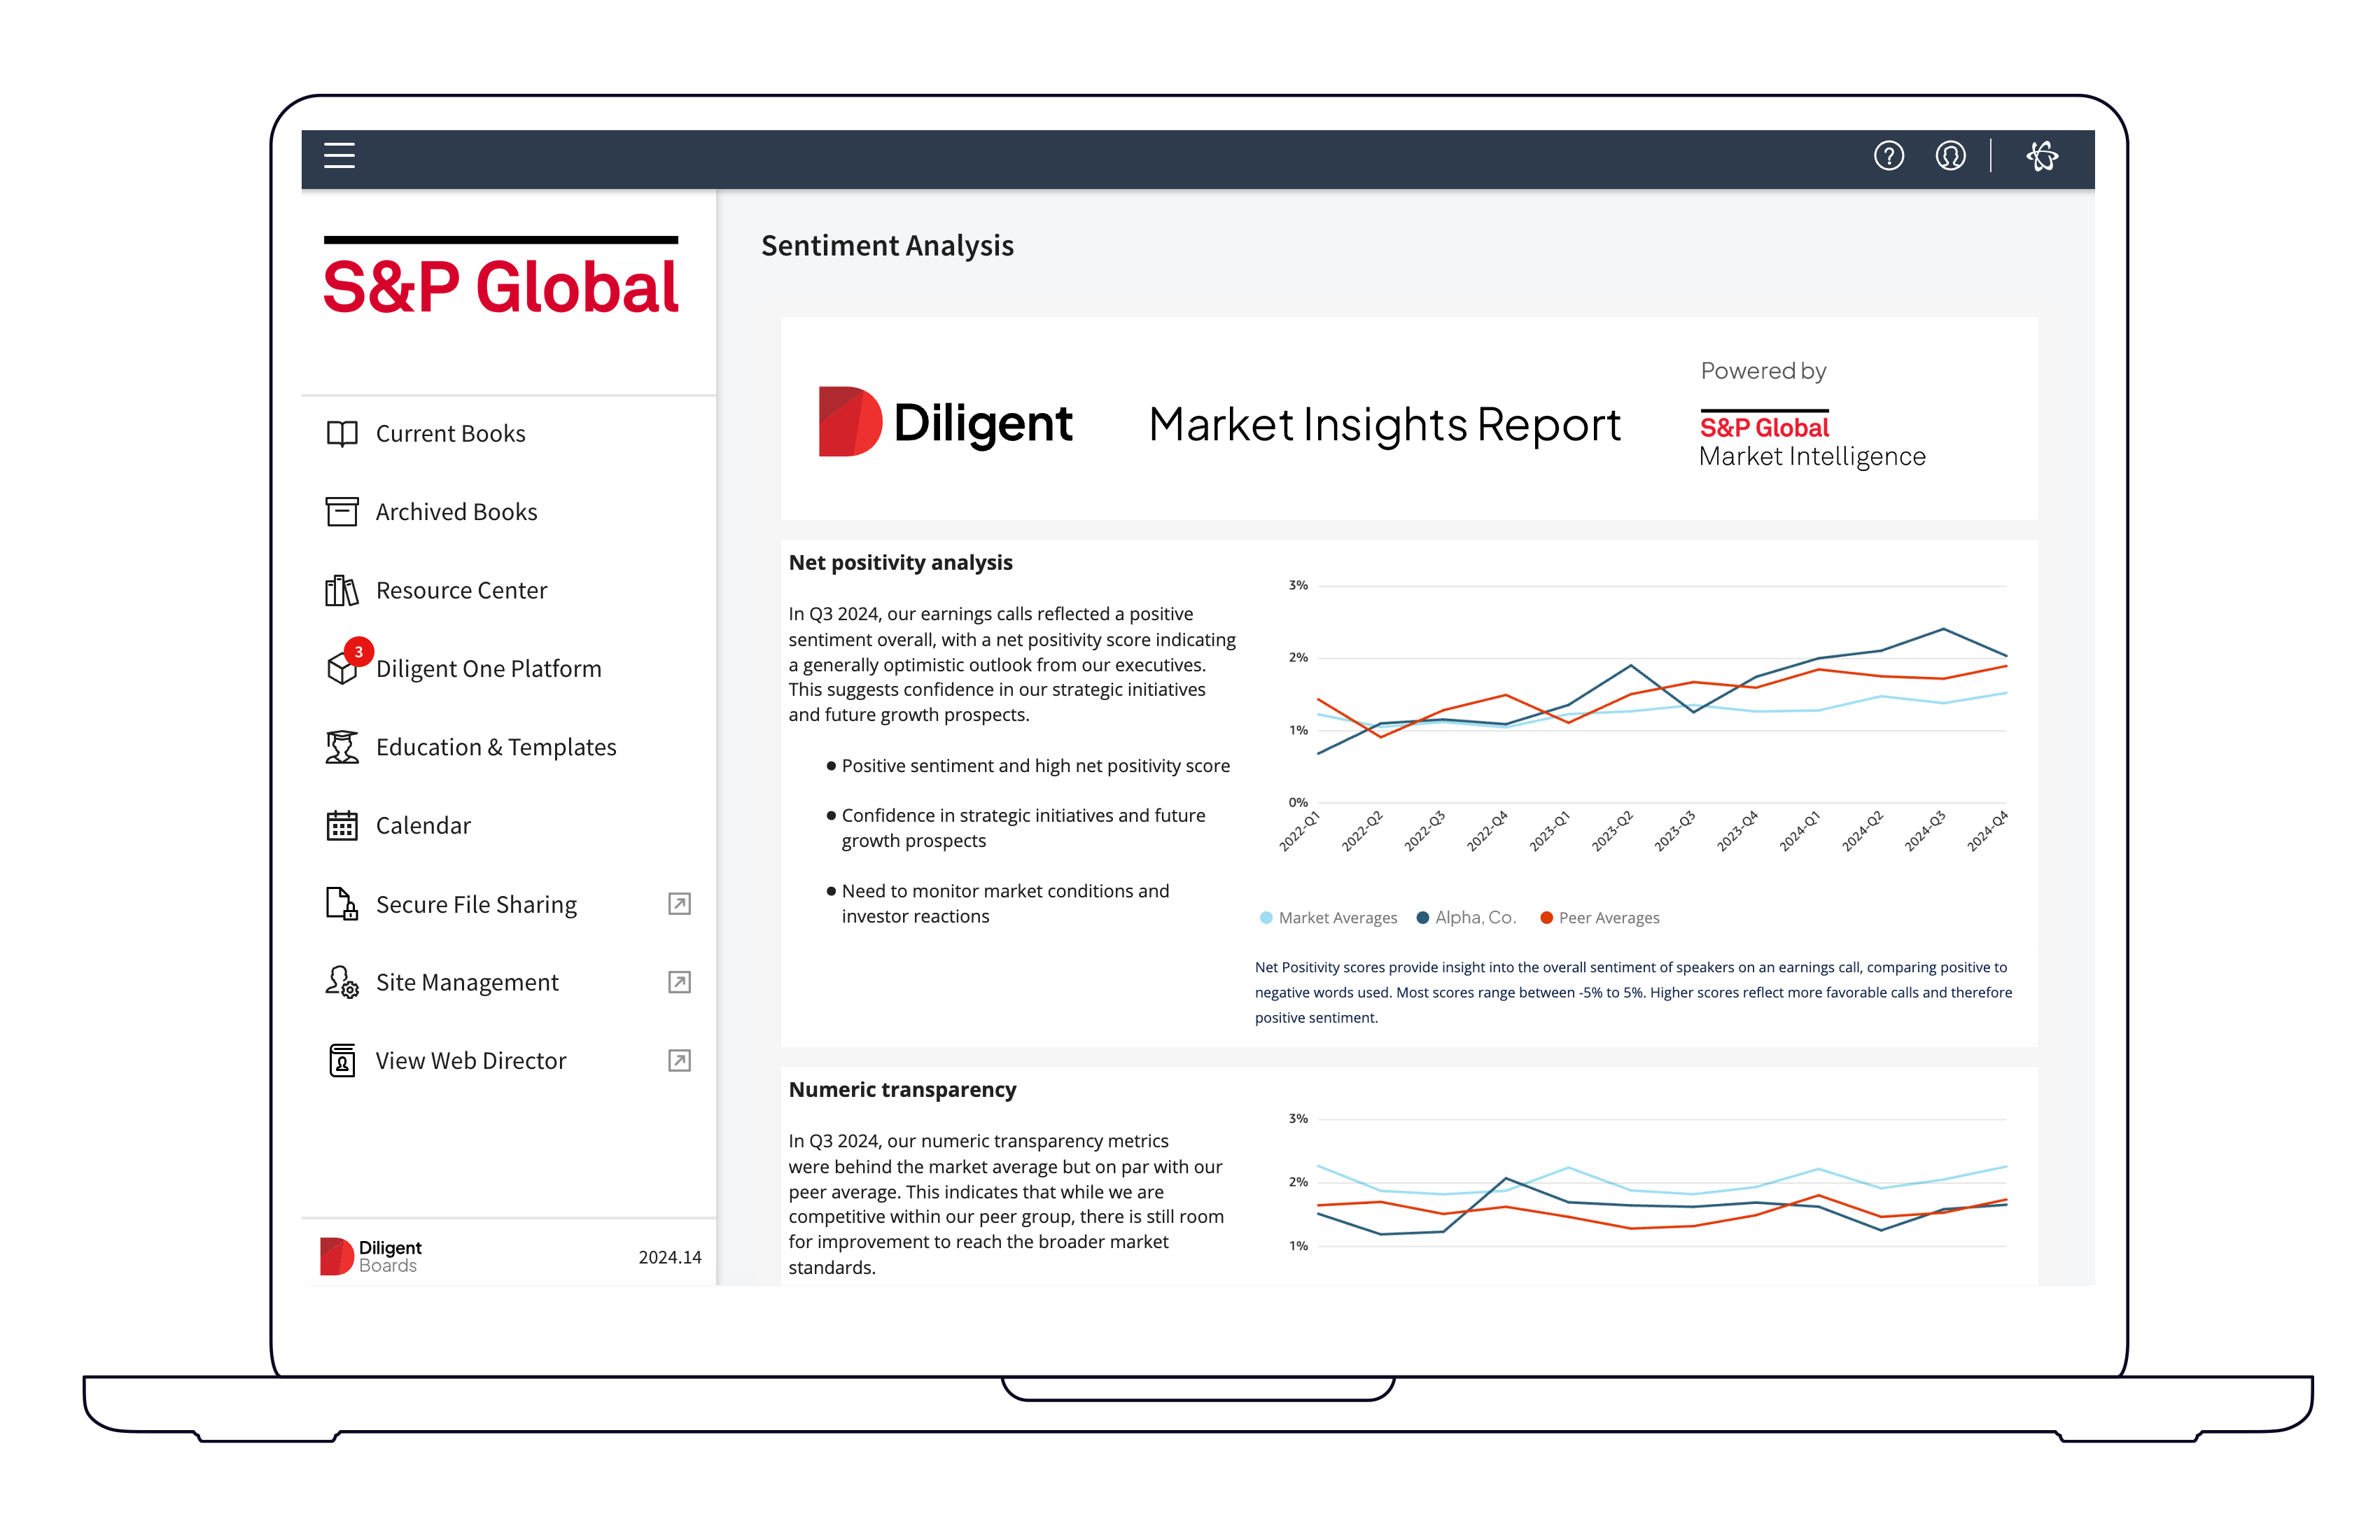Viewport: 2380px width, 1540px height.
Task: Click the Current Books book icon
Action: [342, 434]
